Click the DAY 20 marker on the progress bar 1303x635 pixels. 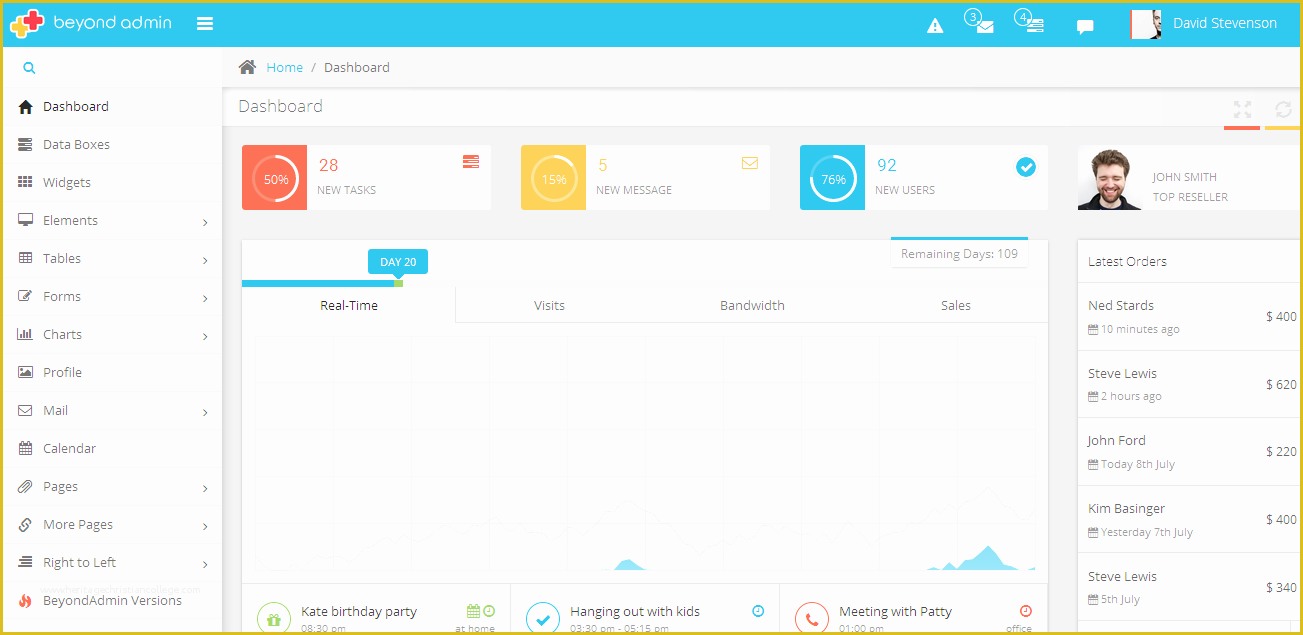(397, 261)
